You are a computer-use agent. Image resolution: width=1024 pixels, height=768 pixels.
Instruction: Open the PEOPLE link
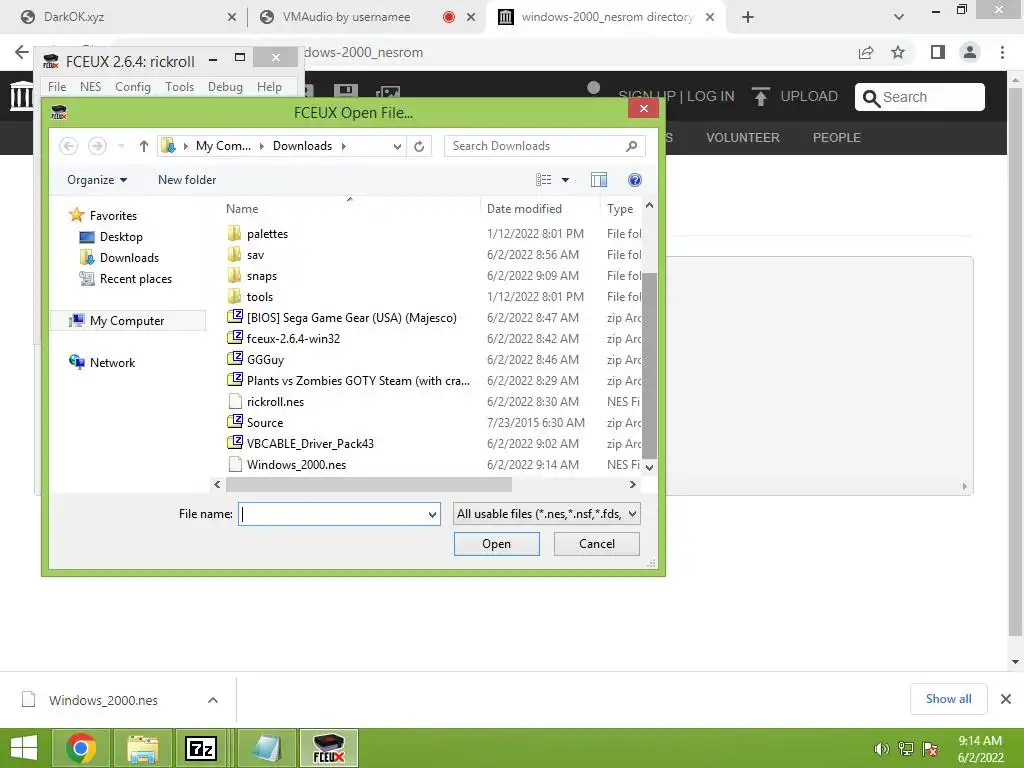(x=837, y=138)
